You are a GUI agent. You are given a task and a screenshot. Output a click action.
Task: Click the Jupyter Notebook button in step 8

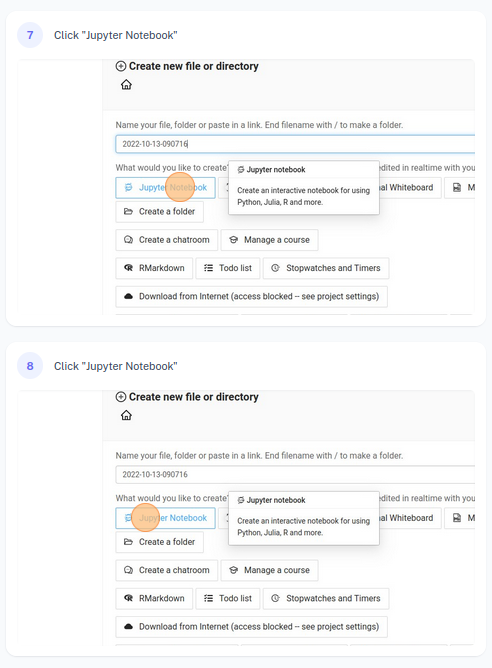tap(165, 518)
